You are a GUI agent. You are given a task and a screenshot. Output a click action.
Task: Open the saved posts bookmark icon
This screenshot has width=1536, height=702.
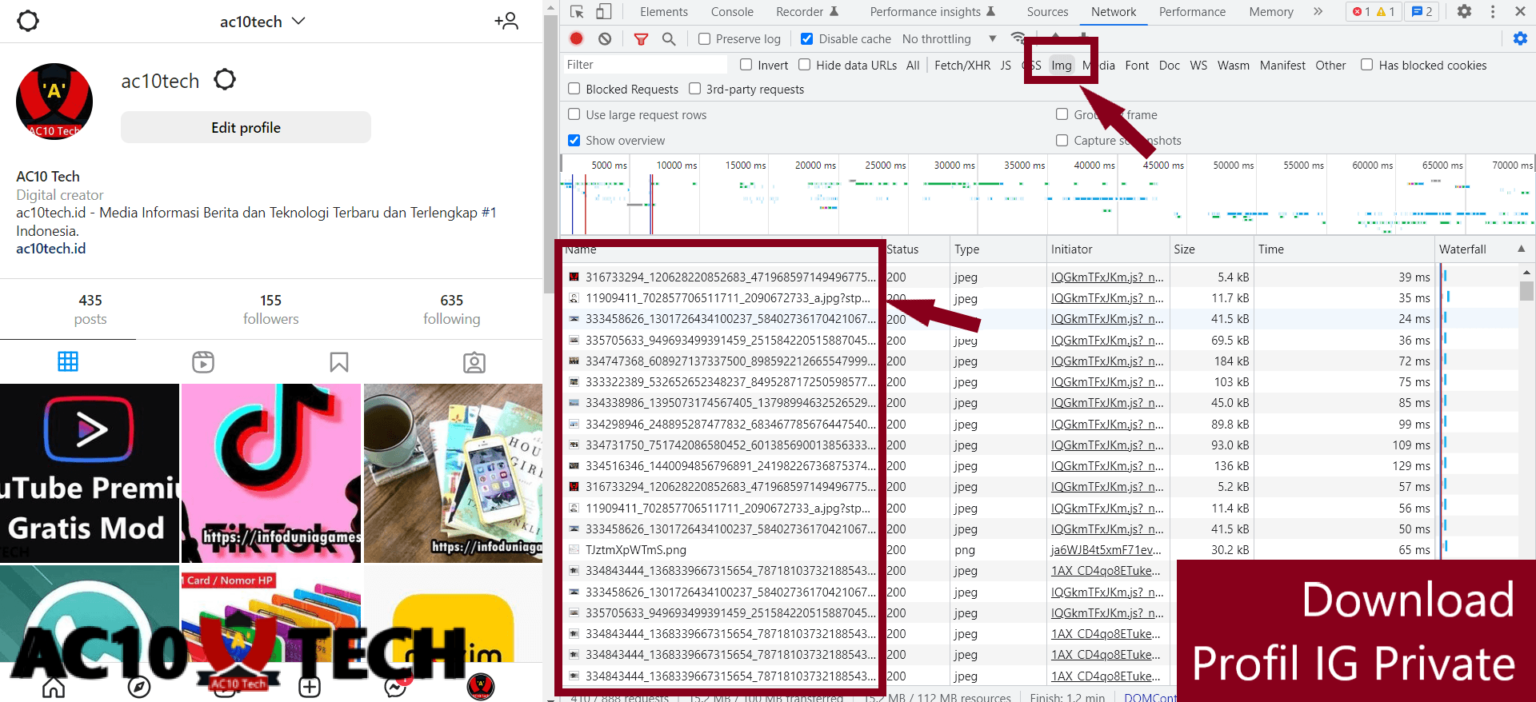coord(339,361)
